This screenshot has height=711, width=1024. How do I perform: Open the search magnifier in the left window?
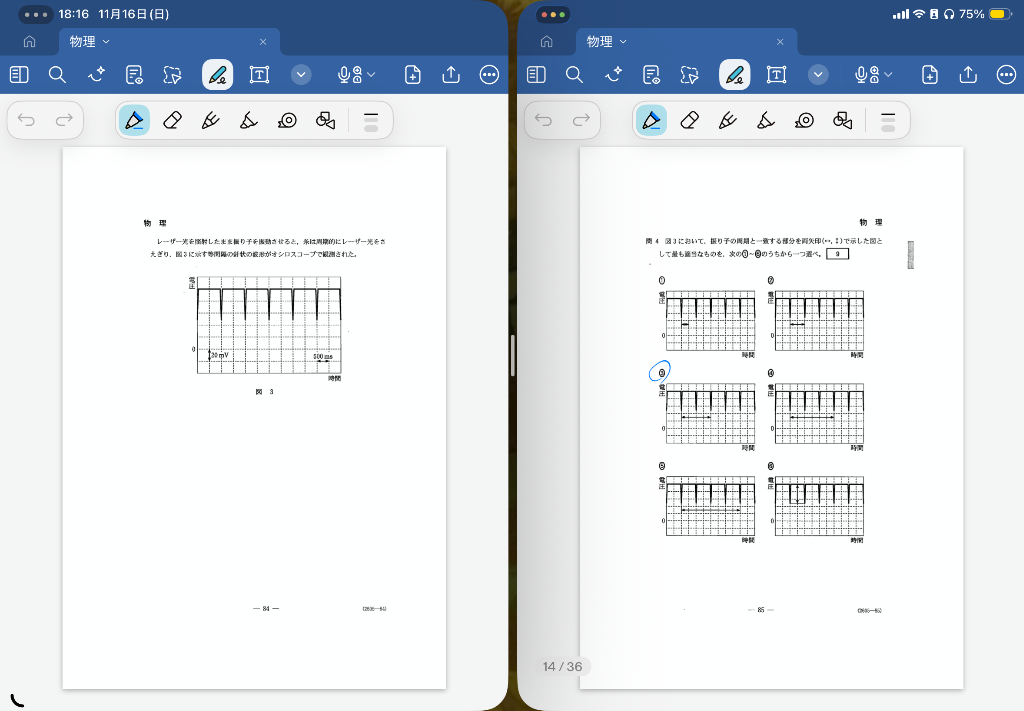coord(57,75)
